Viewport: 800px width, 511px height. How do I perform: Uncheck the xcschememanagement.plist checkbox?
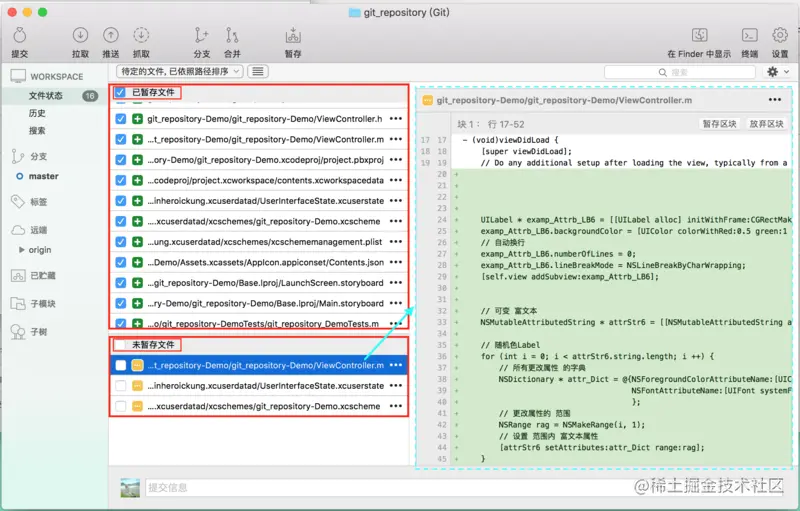click(120, 242)
